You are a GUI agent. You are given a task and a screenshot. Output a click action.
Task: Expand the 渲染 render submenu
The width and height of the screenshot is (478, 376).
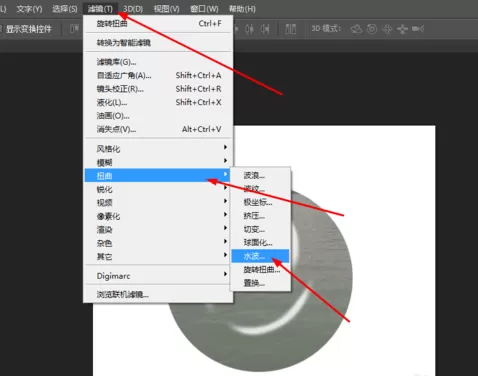158,229
